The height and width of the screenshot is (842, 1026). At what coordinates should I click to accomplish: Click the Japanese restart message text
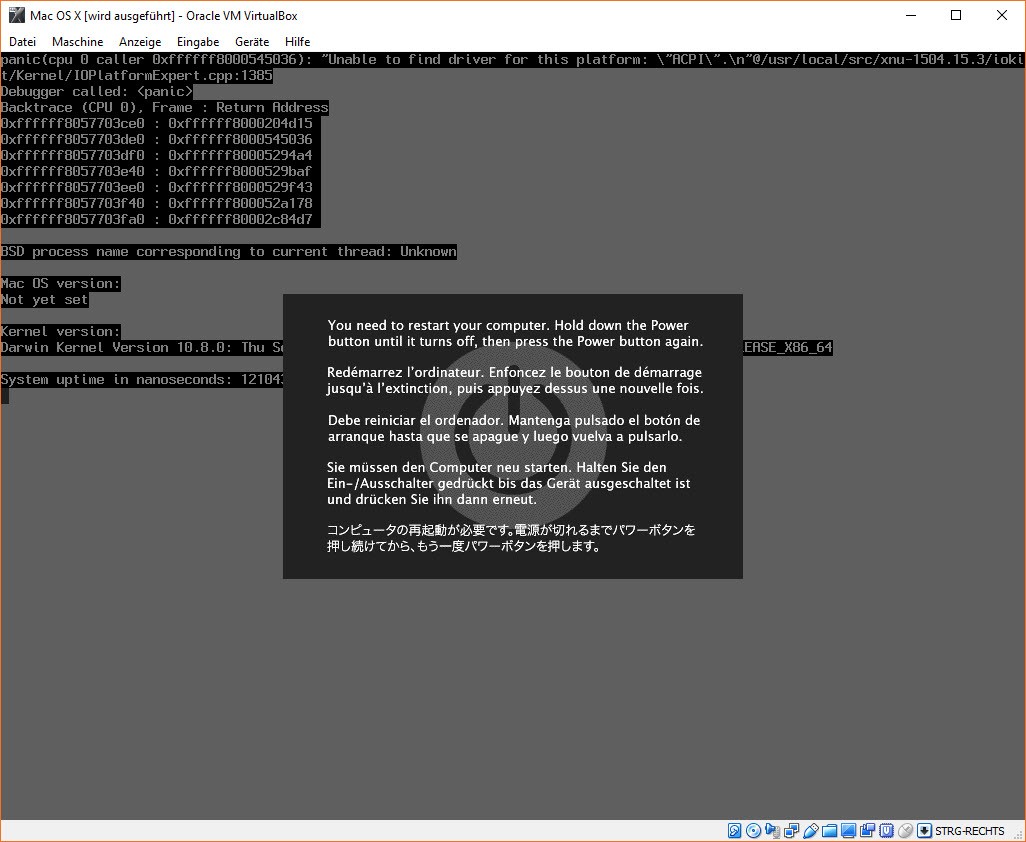[x=511, y=538]
